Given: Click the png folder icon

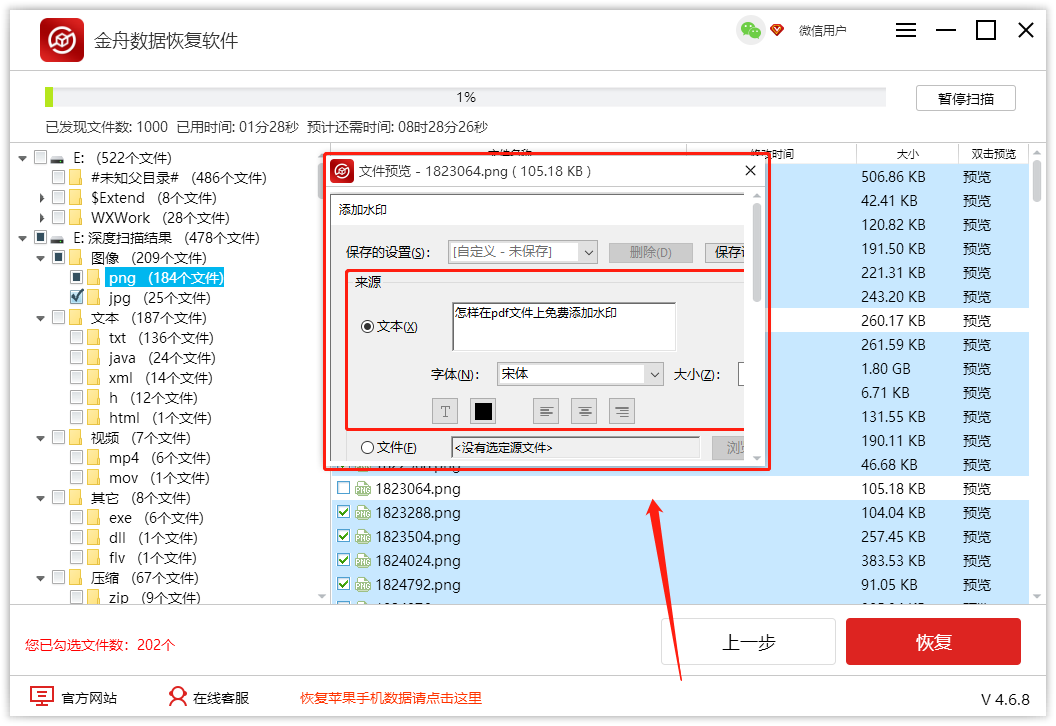Looking at the screenshot, I should pos(94,277).
